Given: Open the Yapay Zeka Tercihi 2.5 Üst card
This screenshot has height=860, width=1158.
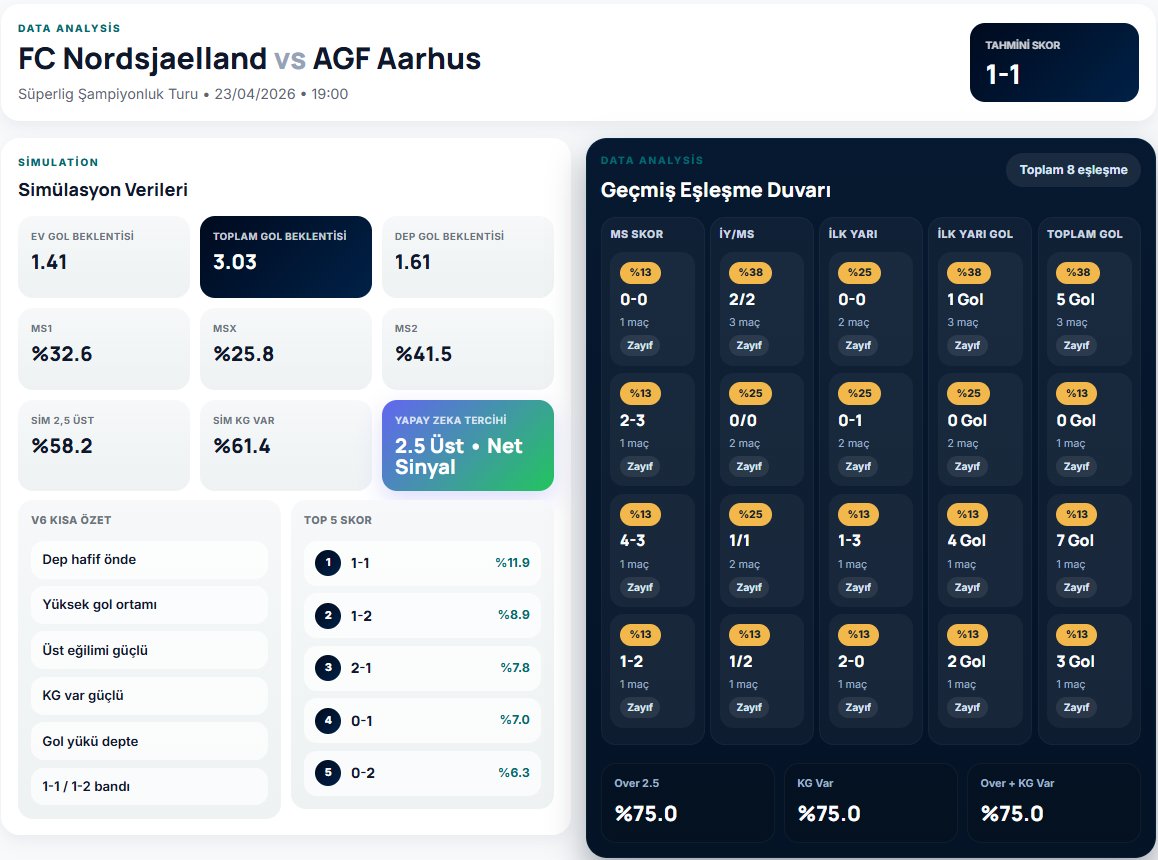Looking at the screenshot, I should [467, 445].
